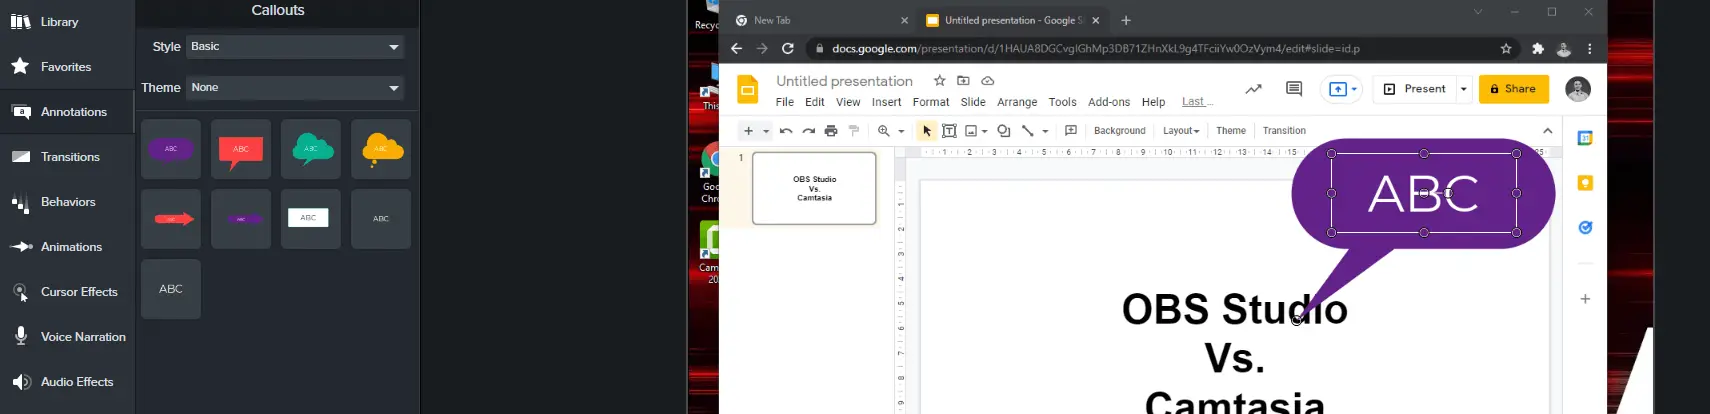This screenshot has width=1710, height=414.
Task: Bookmark this page with star icon
Action: pos(1506,48)
